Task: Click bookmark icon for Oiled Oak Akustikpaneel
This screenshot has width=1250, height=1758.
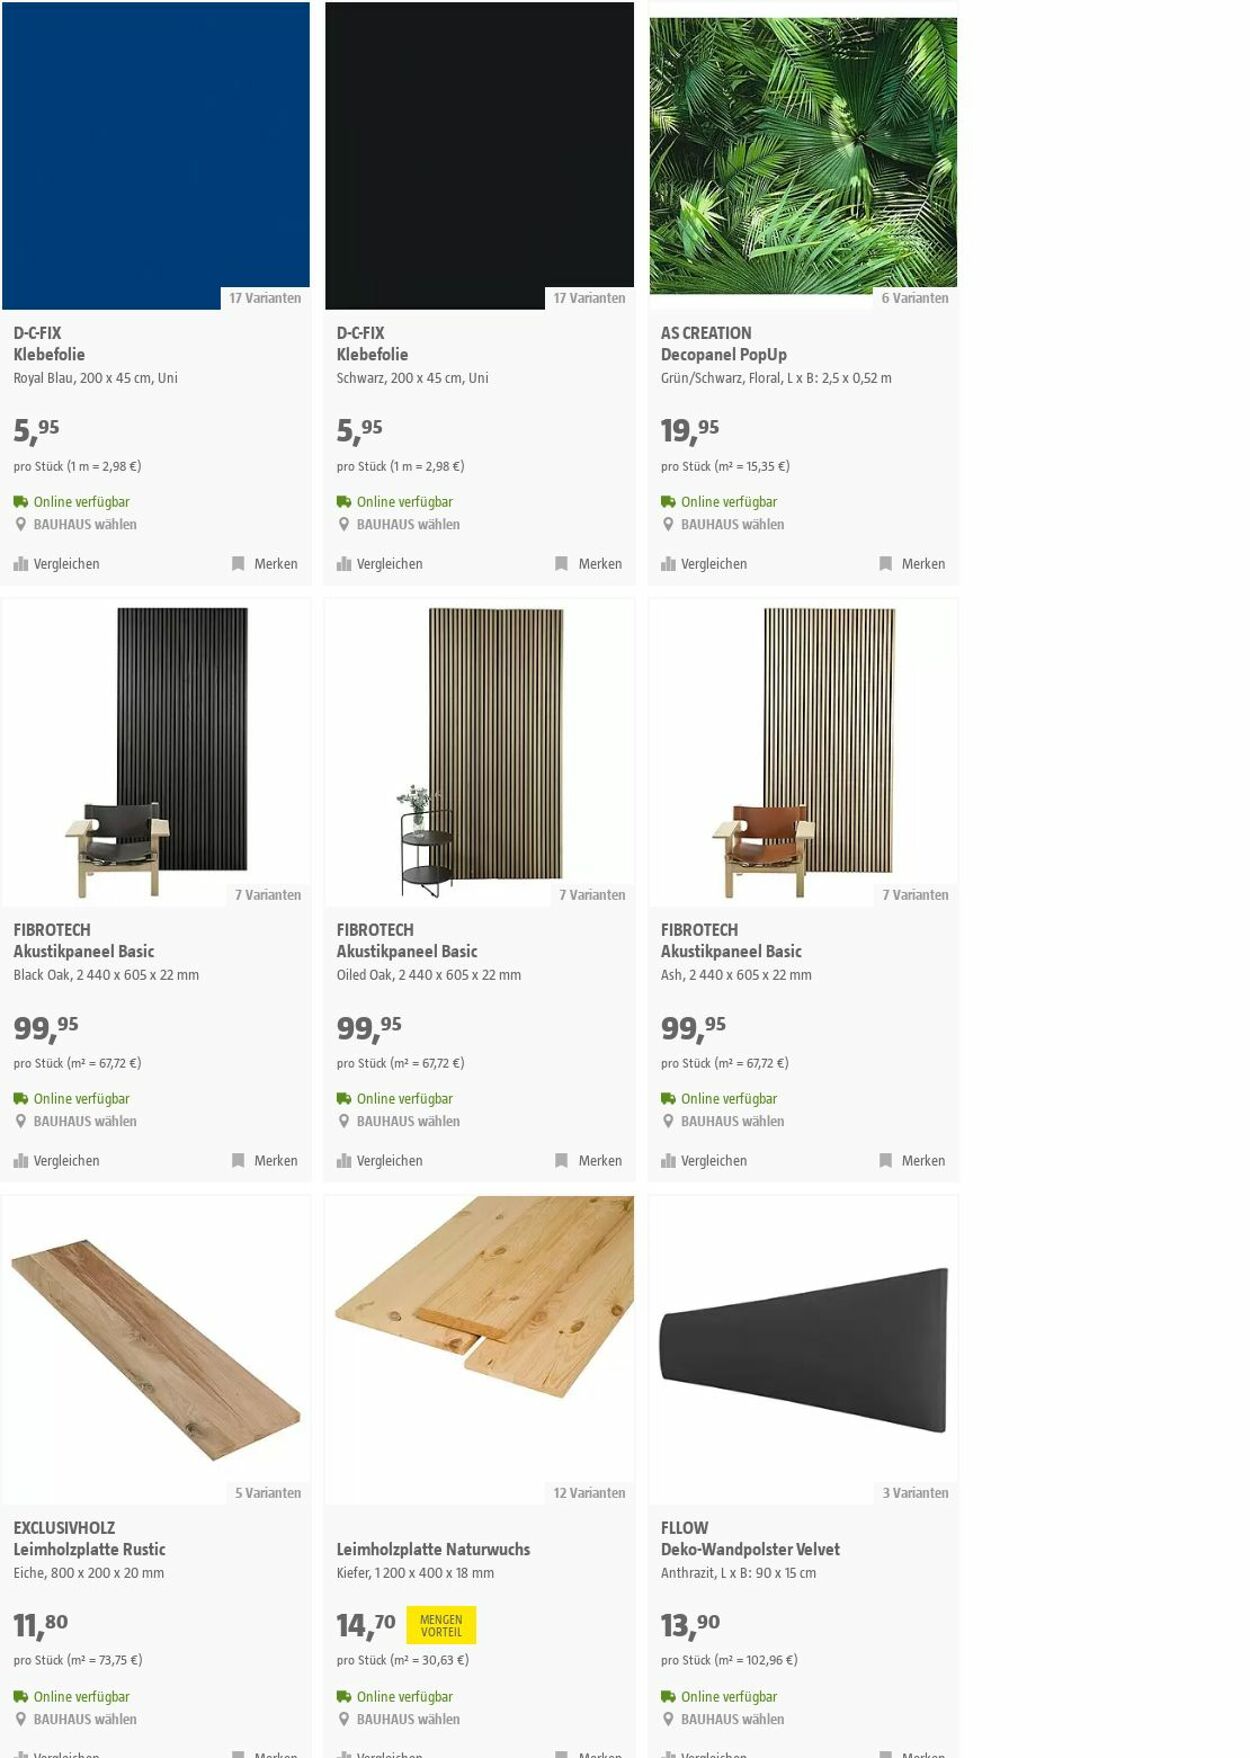Action: 562,1161
